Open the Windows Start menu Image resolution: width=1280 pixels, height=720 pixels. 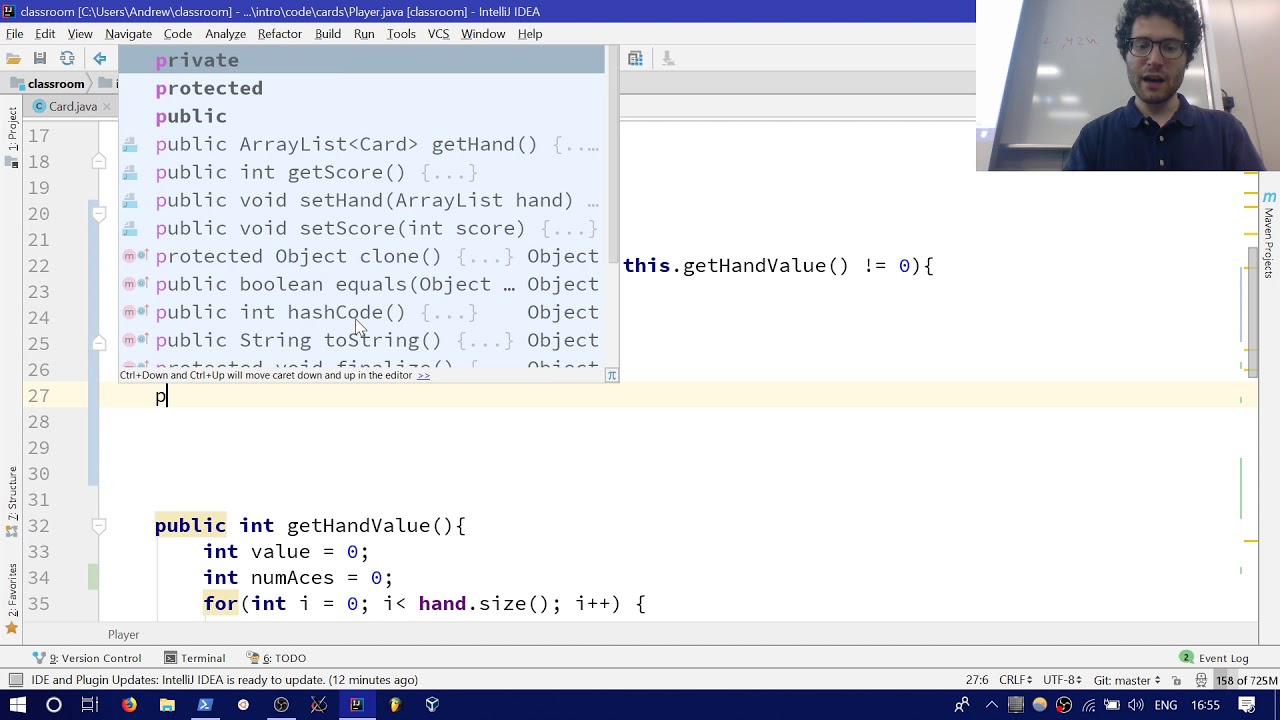17,705
